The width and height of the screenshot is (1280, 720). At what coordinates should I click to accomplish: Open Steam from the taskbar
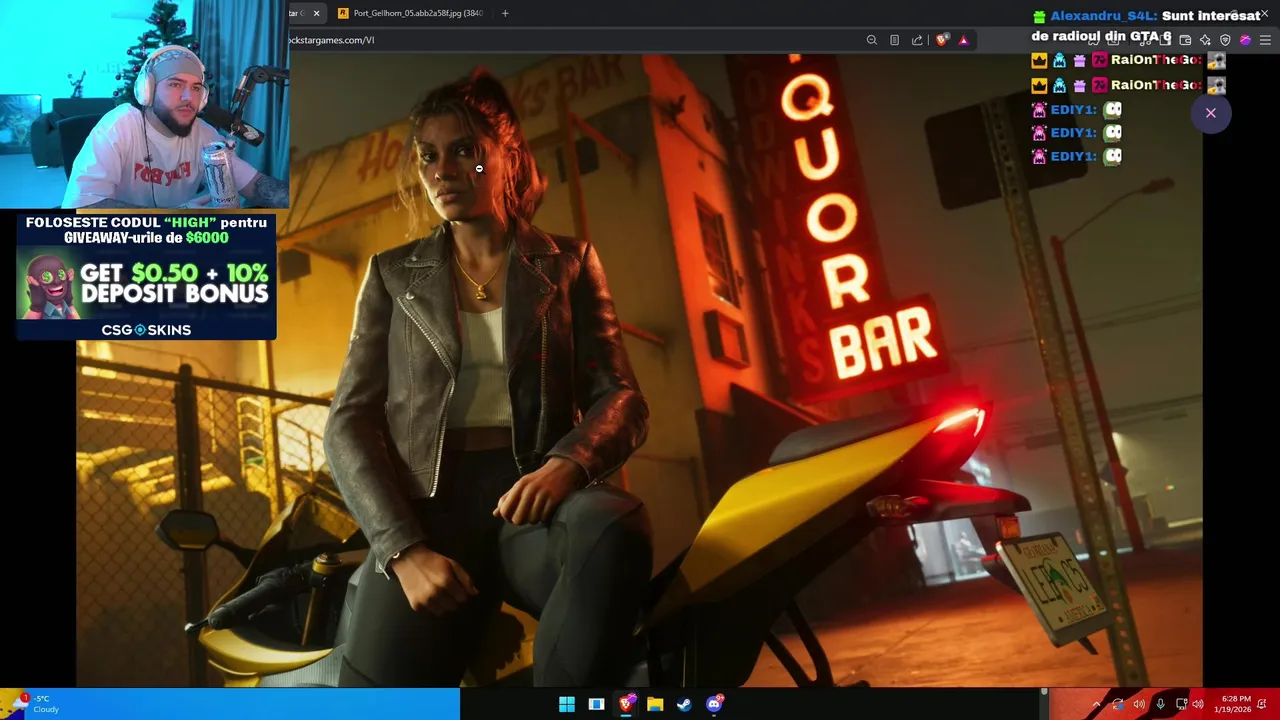[684, 704]
